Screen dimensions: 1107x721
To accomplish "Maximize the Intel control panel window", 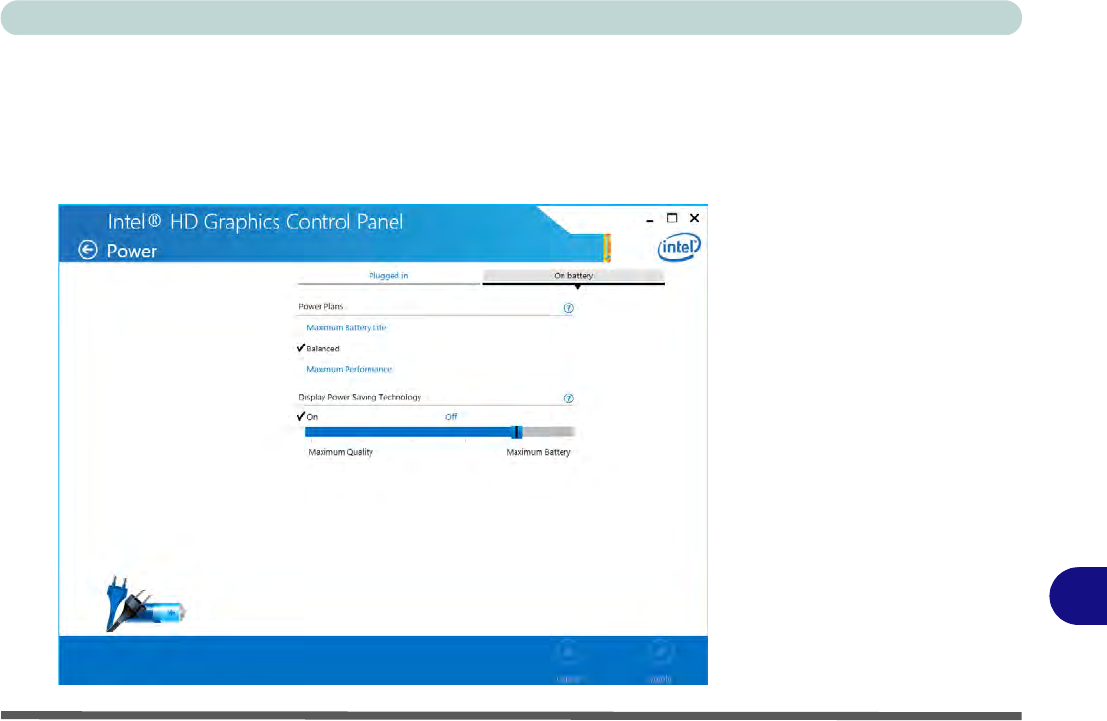I will coord(672,218).
